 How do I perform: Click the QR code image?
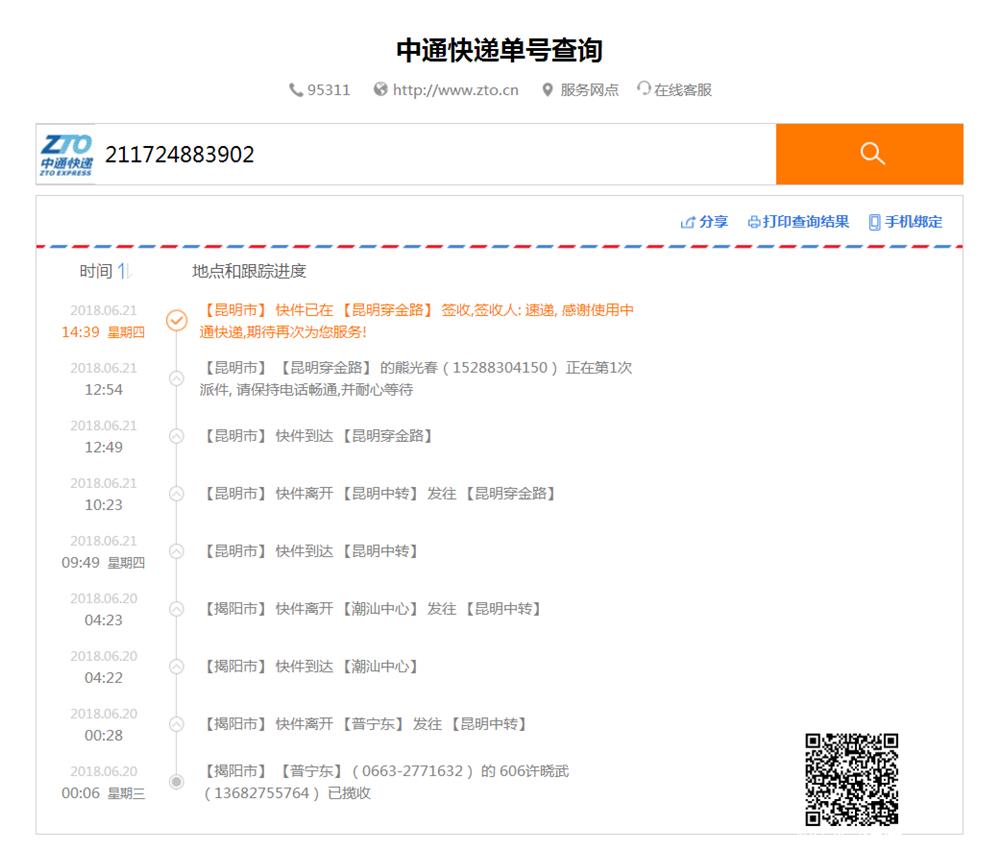(851, 779)
